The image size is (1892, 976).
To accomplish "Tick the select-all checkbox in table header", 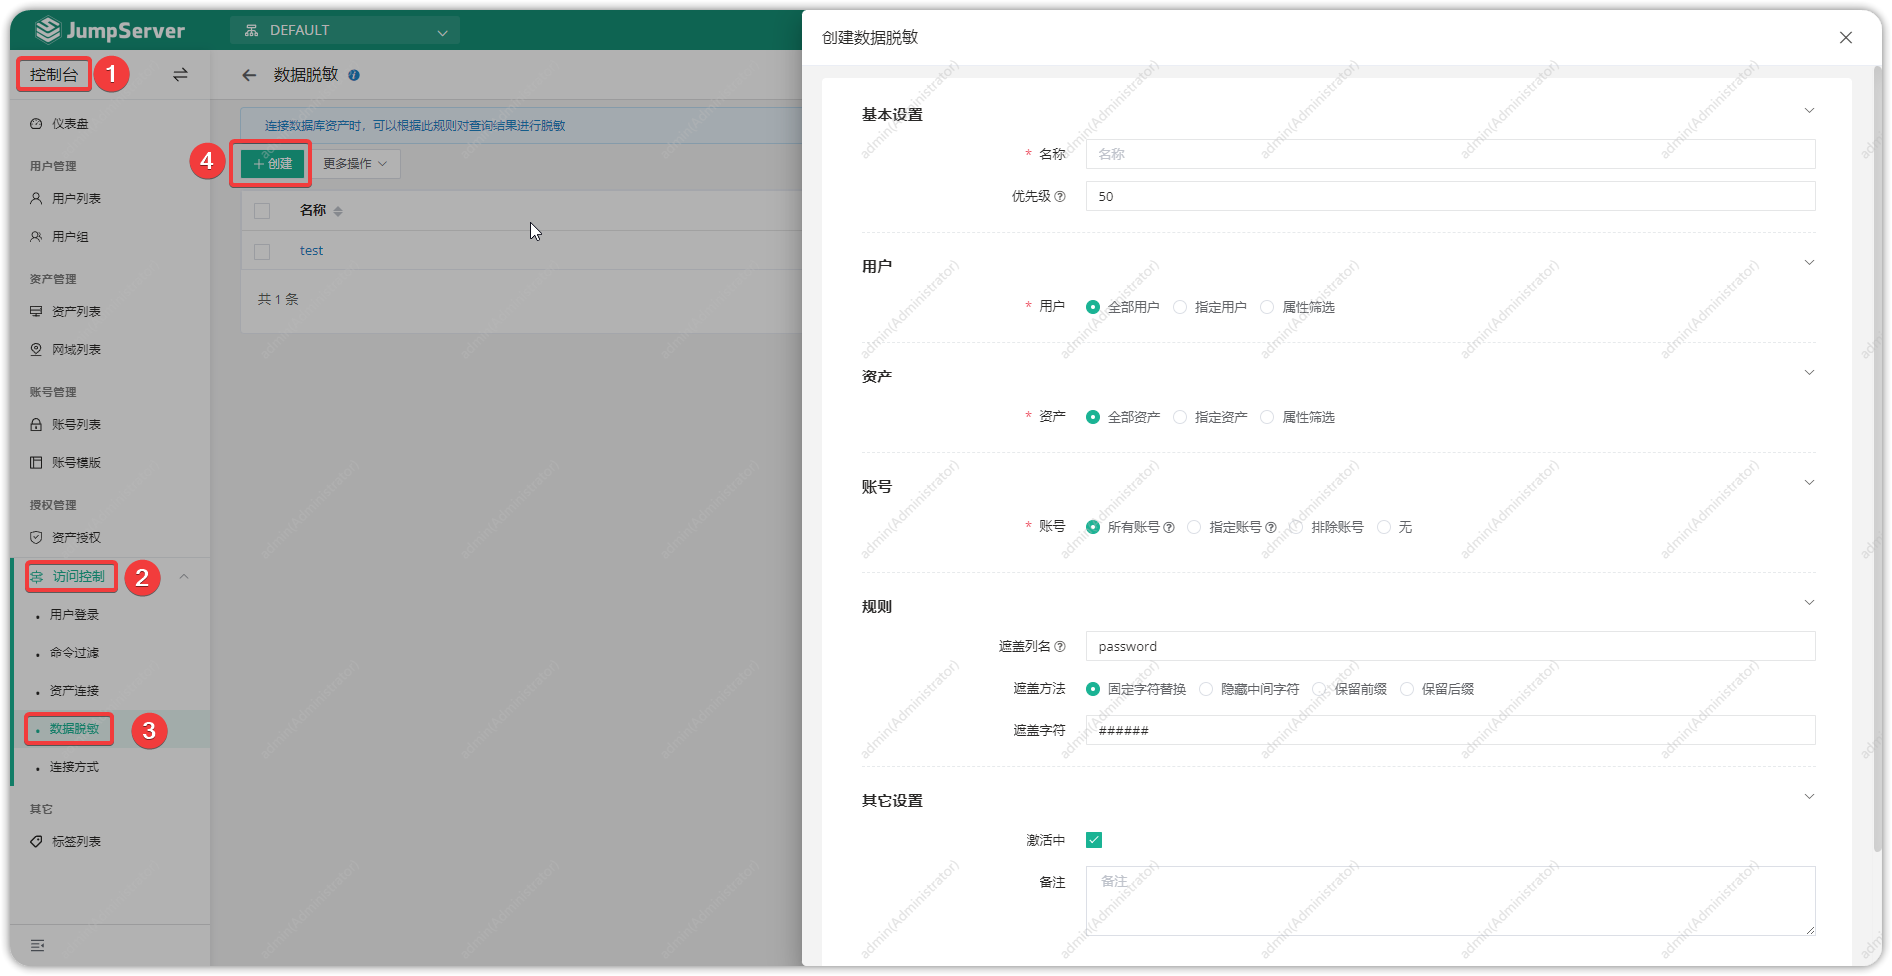I will pyautogui.click(x=262, y=211).
